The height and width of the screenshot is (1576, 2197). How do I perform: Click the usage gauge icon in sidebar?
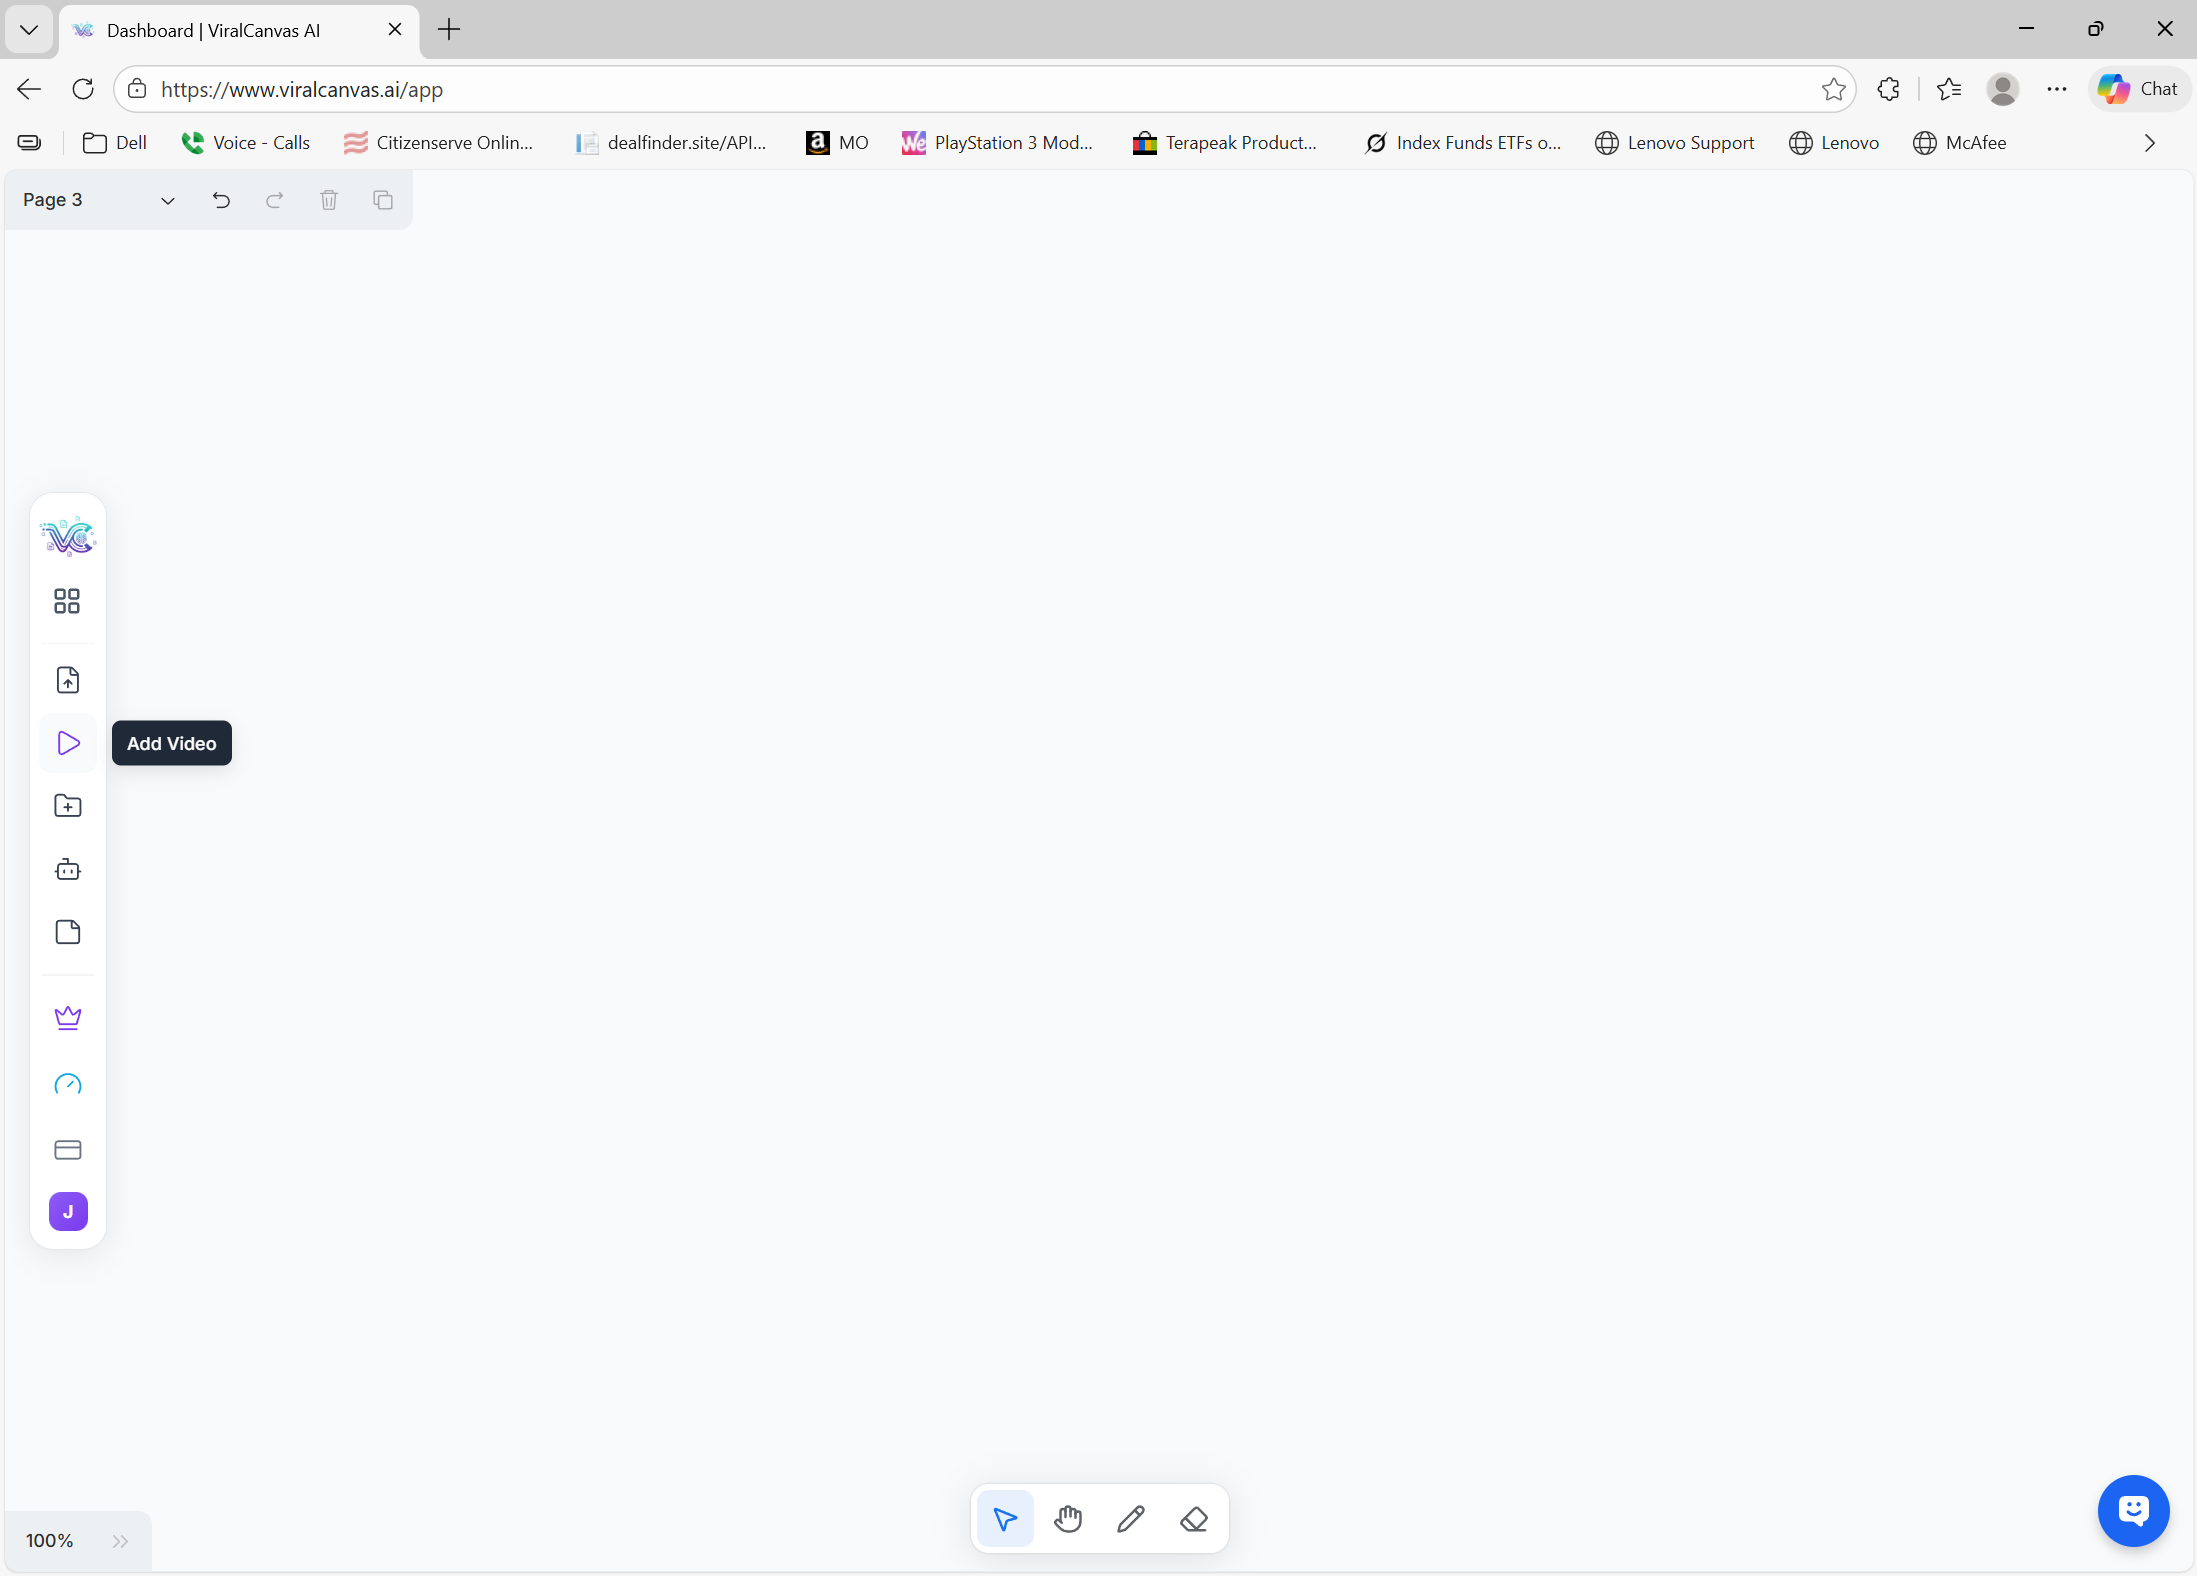(x=68, y=1084)
